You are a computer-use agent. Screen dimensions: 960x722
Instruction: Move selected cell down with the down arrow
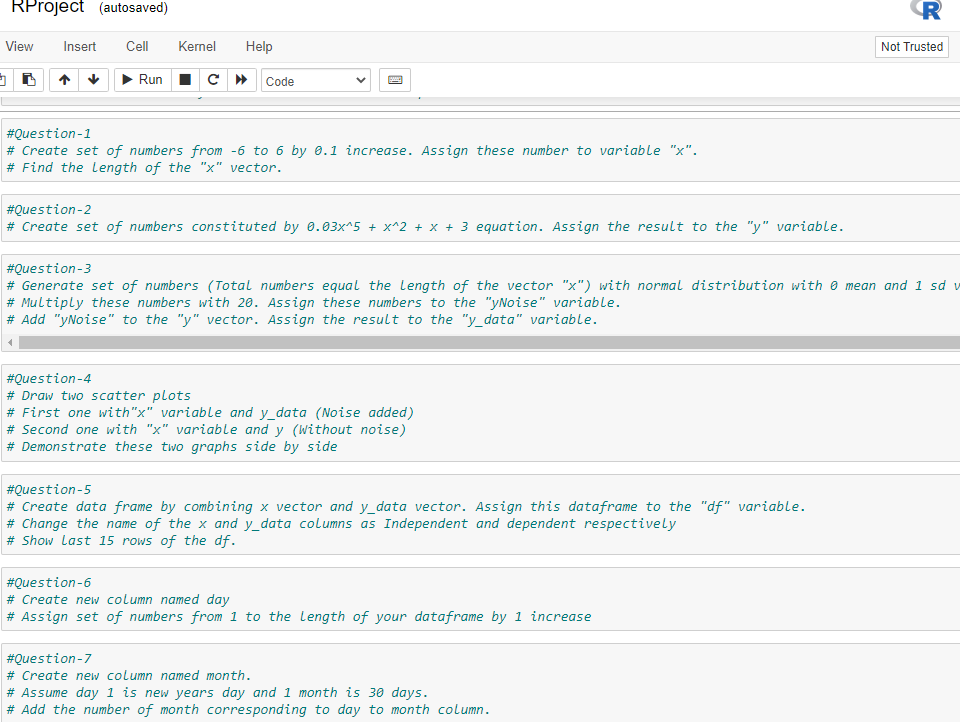[92, 80]
